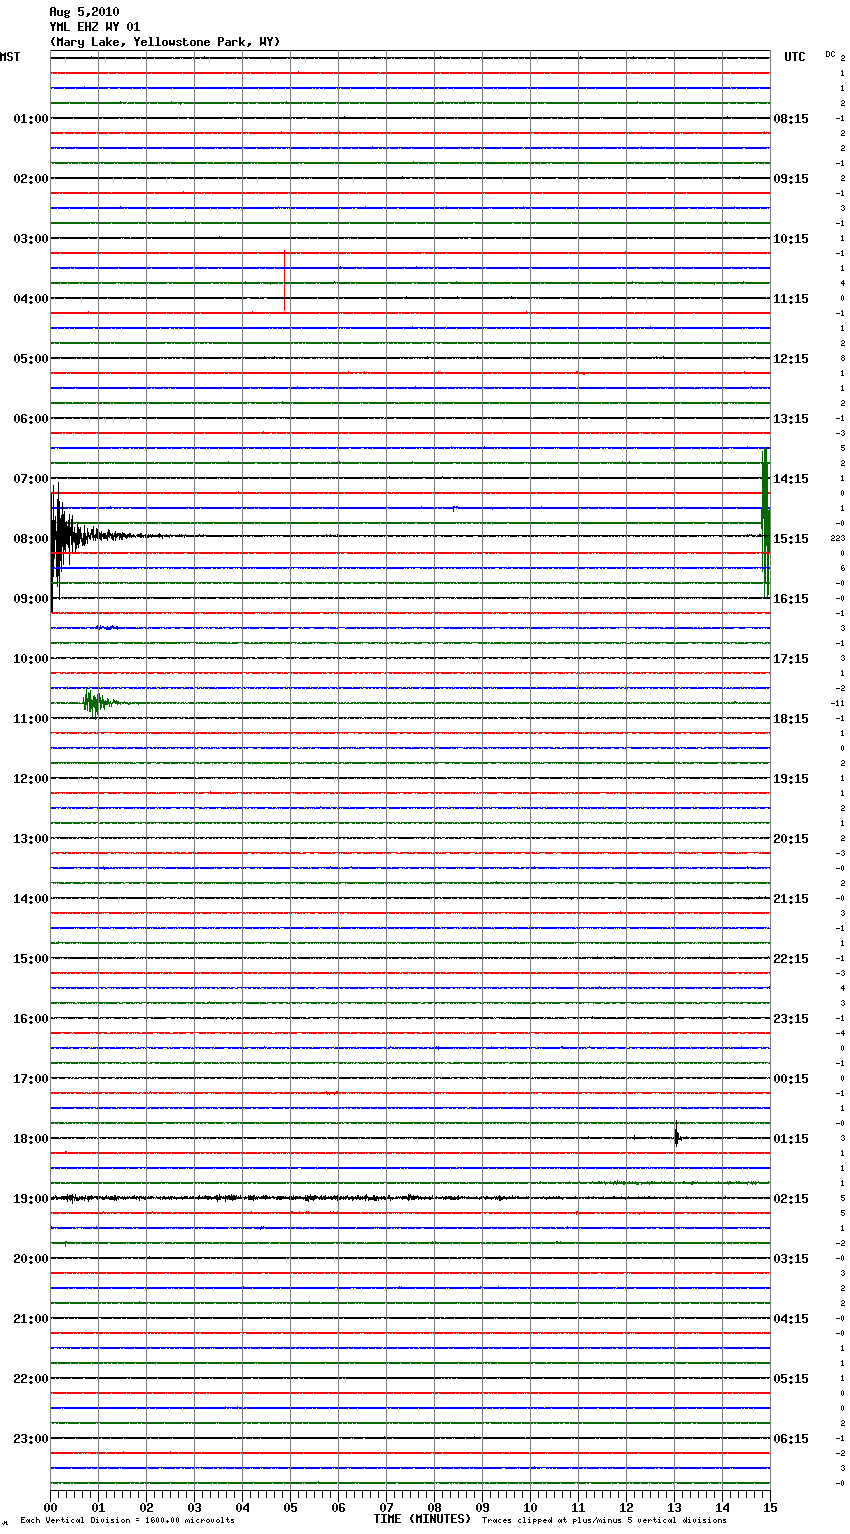Image resolution: width=850 pixels, height=1534 pixels.
Task: Click the red vertical spike near 03:15 trace
Action: pyautogui.click(x=285, y=280)
